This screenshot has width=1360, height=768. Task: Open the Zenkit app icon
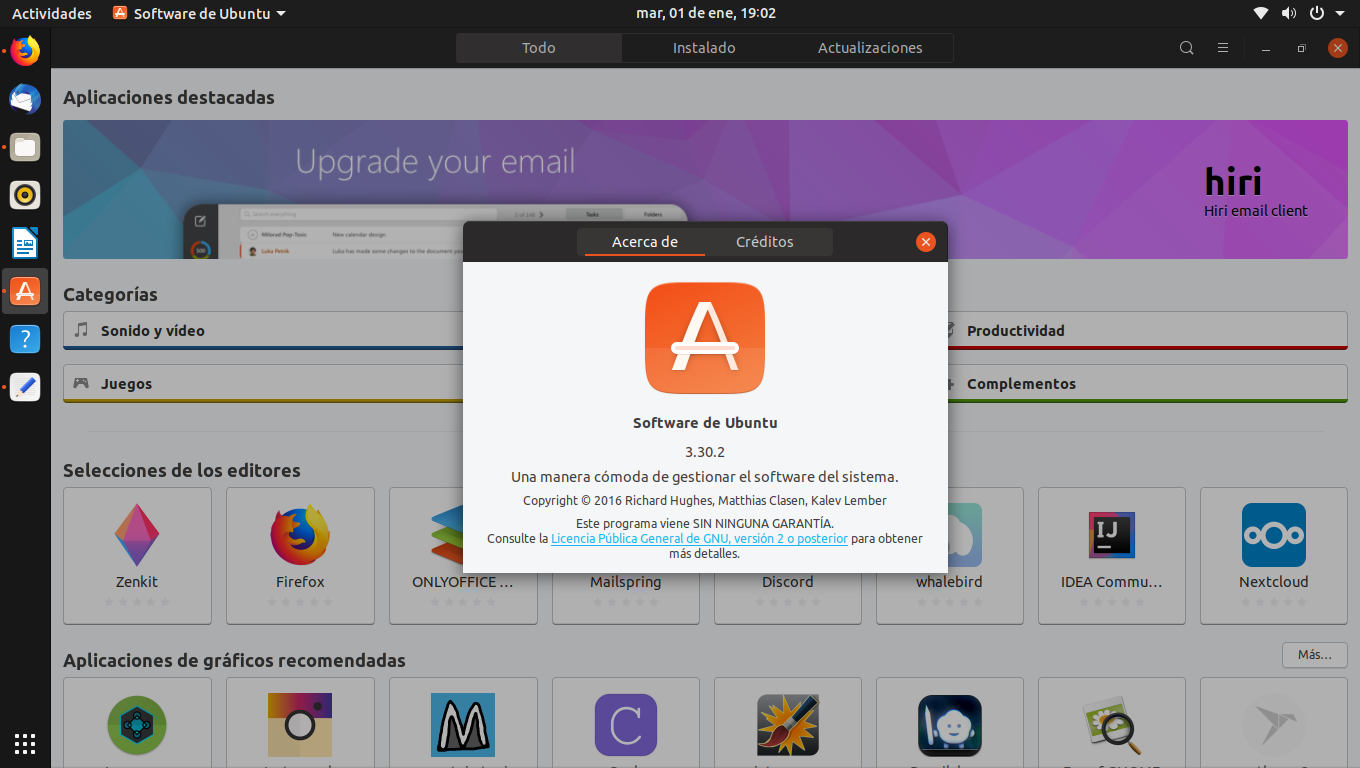tap(137, 535)
